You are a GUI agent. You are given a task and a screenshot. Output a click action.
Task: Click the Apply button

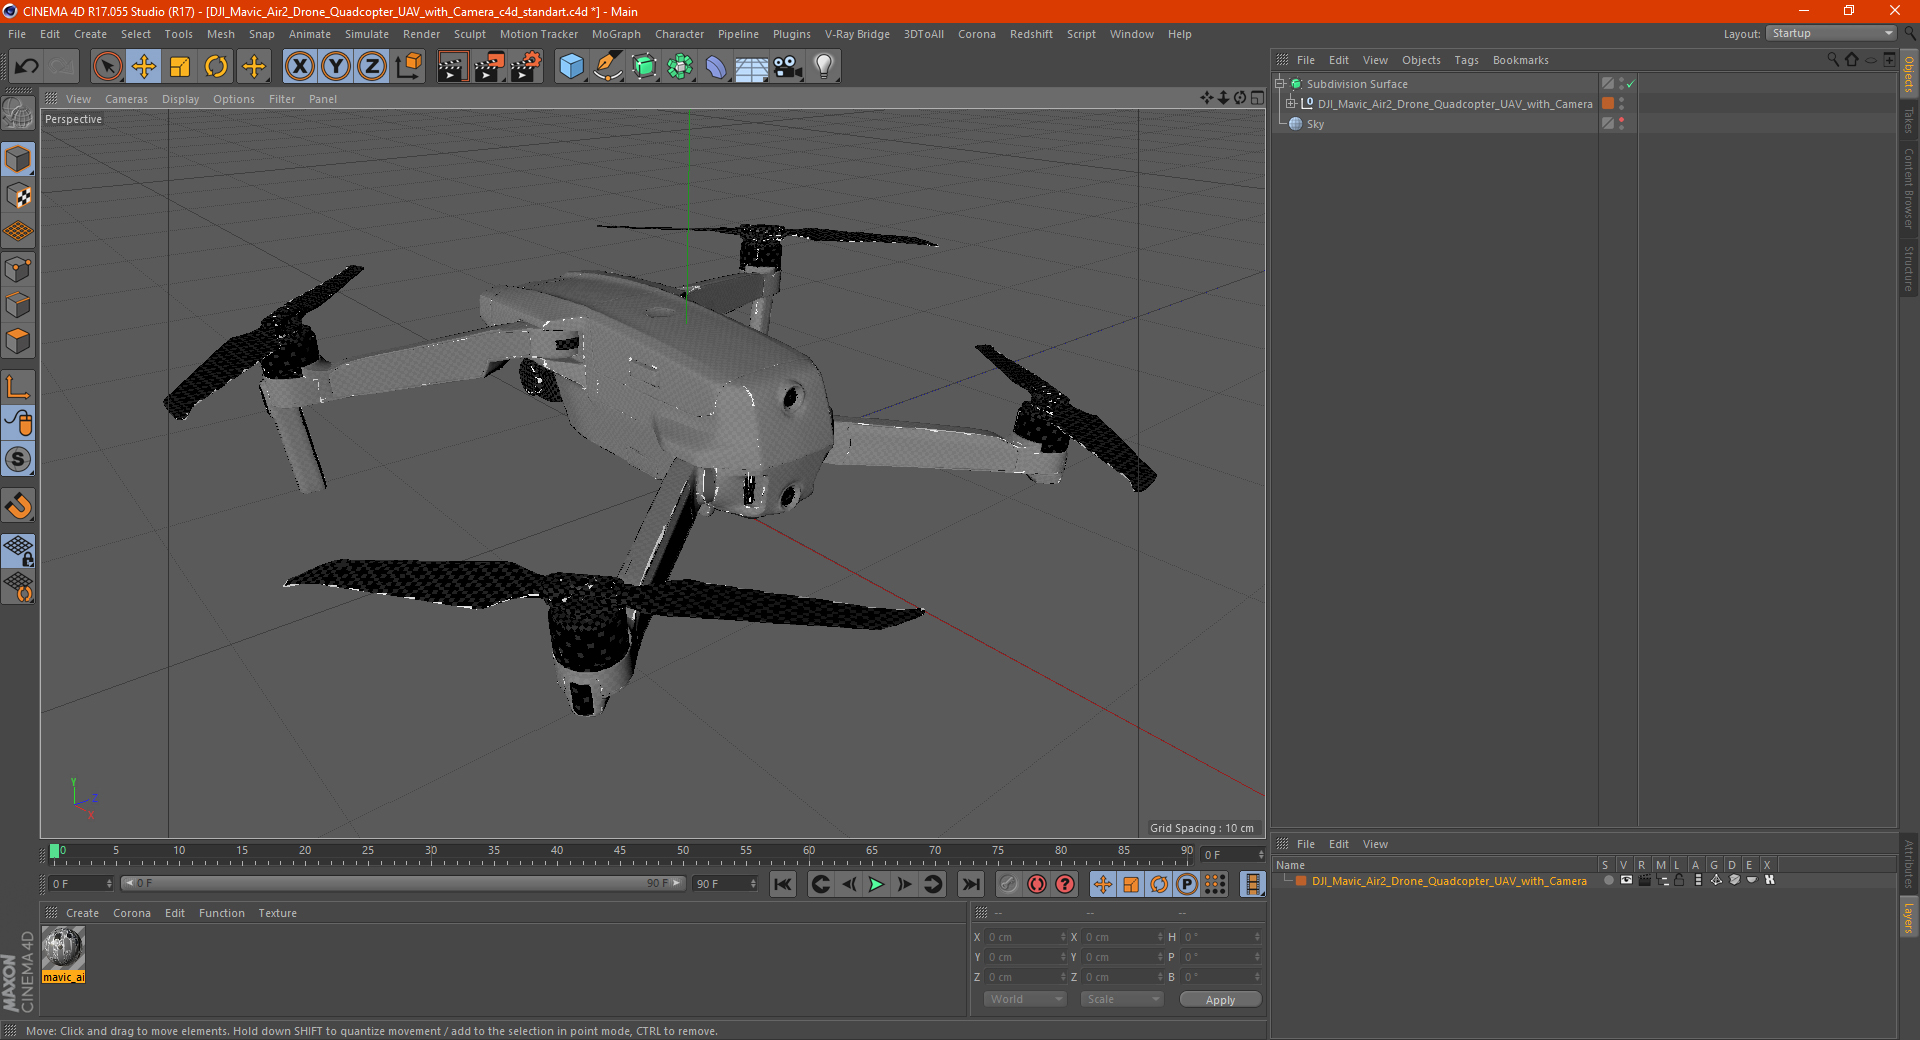(x=1220, y=1000)
